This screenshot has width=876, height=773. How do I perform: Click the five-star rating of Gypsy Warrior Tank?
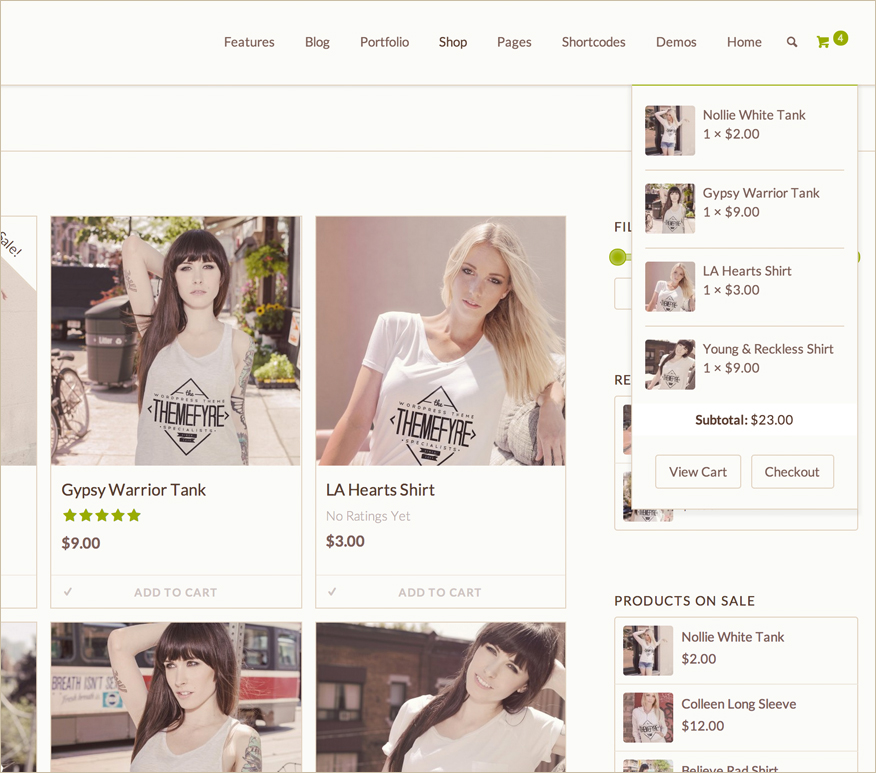[102, 515]
